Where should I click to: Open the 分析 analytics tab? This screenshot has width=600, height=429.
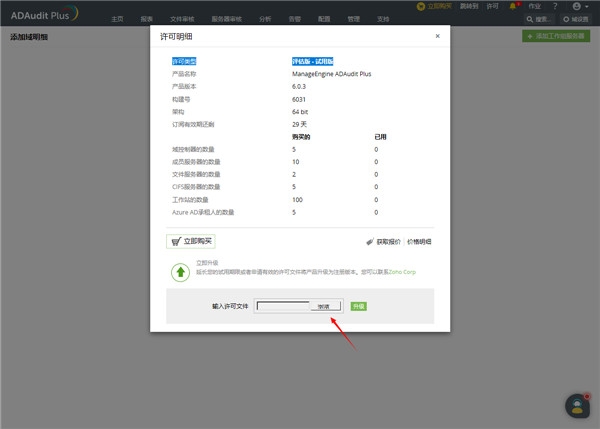[x=265, y=19]
